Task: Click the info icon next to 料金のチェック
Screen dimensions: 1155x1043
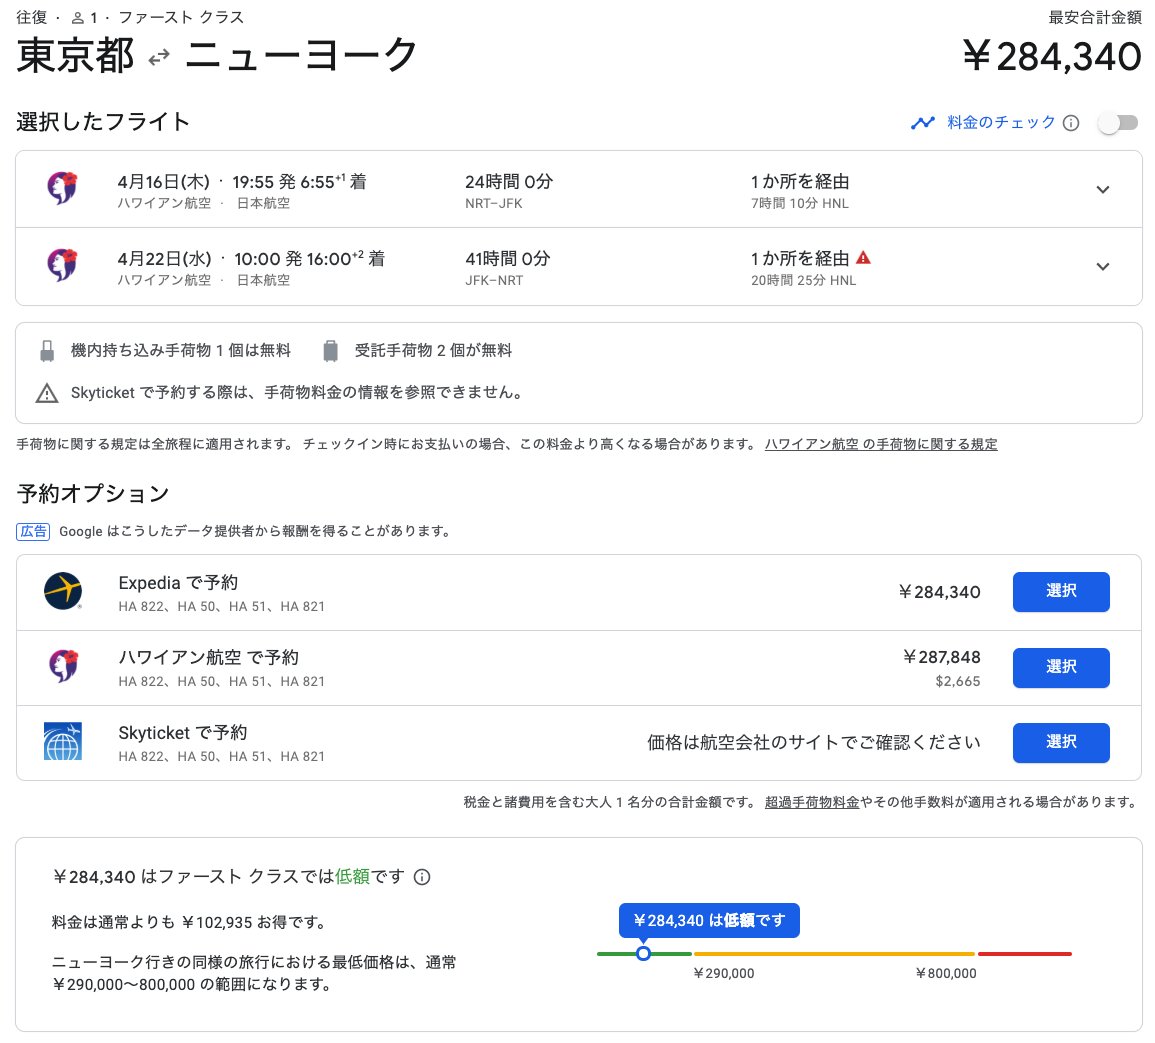Action: click(1072, 123)
